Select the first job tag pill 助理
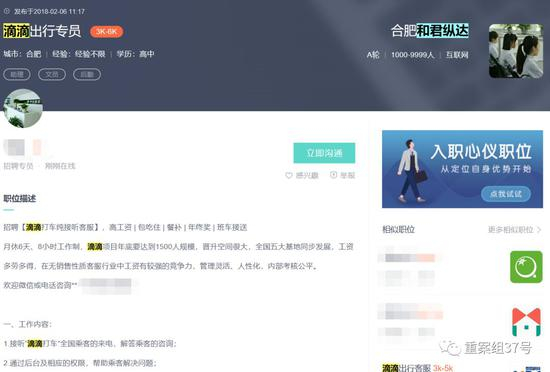 [x=17, y=74]
